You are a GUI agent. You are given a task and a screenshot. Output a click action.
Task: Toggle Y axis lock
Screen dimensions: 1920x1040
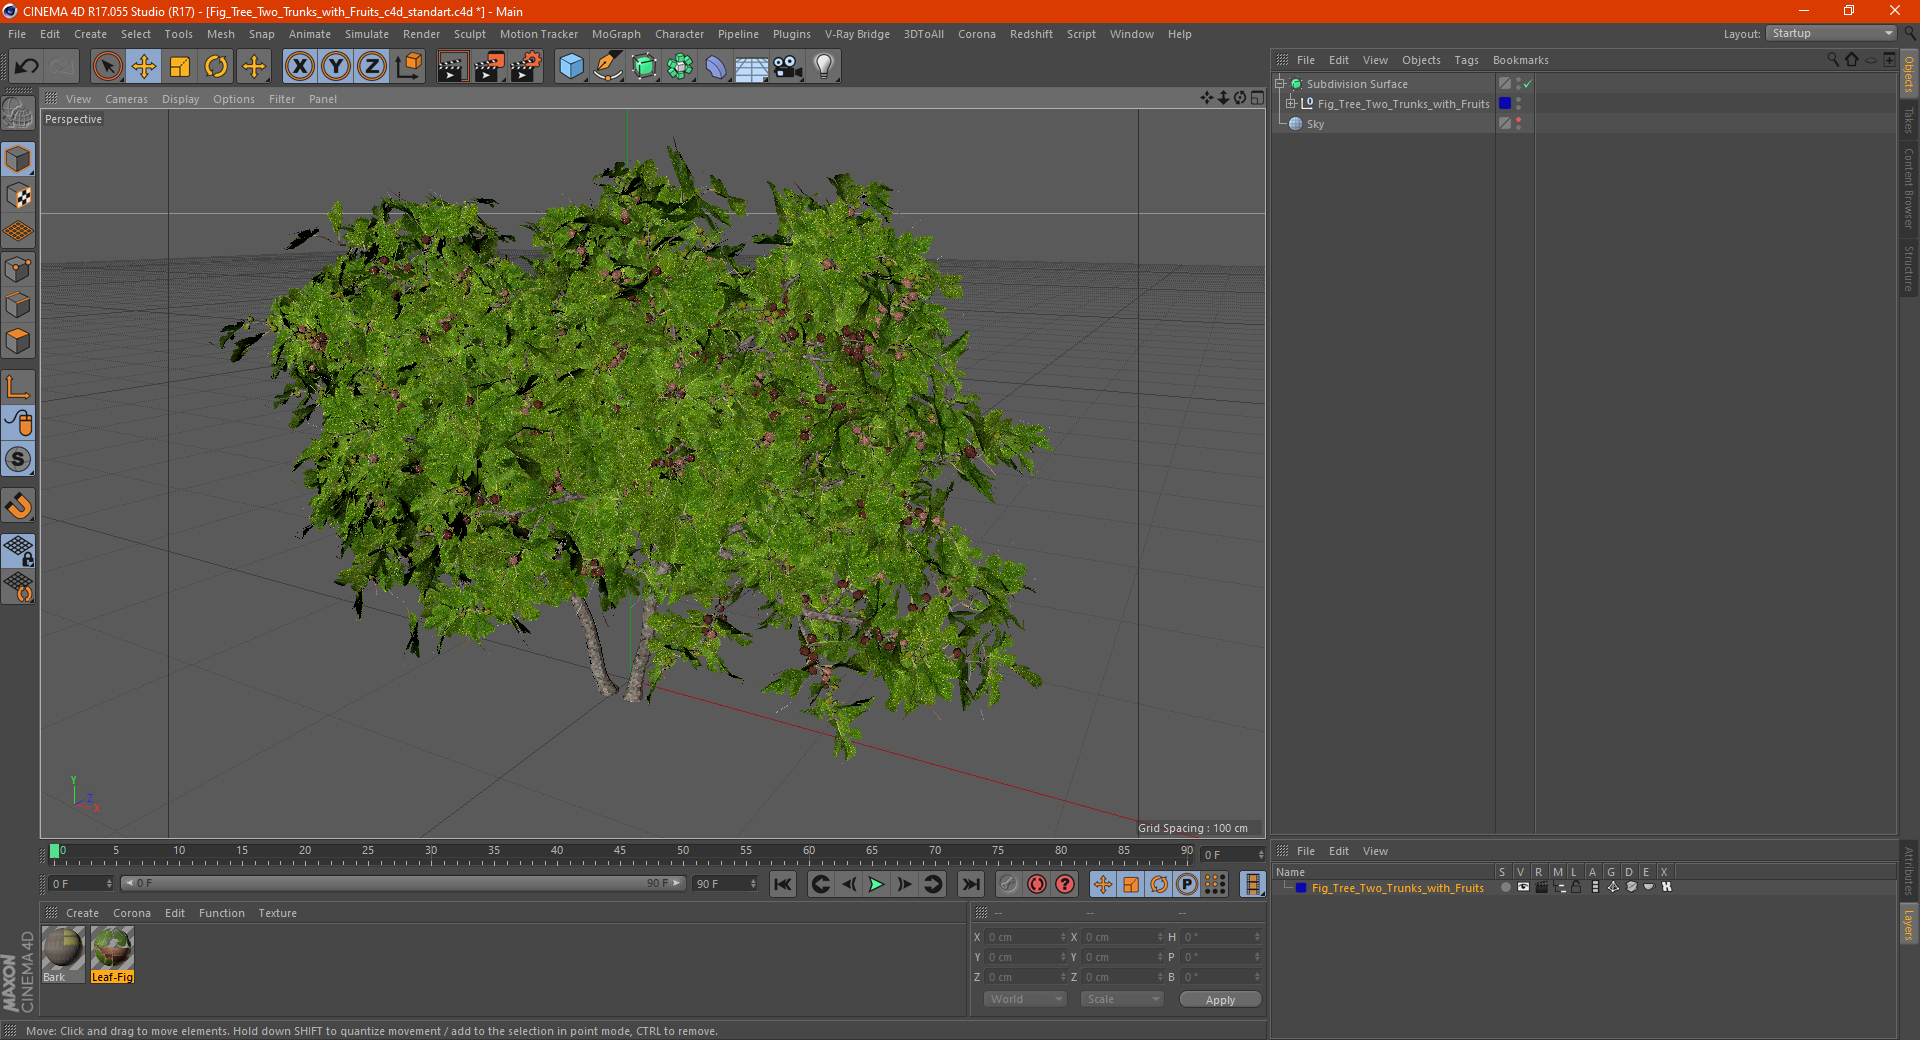click(336, 67)
